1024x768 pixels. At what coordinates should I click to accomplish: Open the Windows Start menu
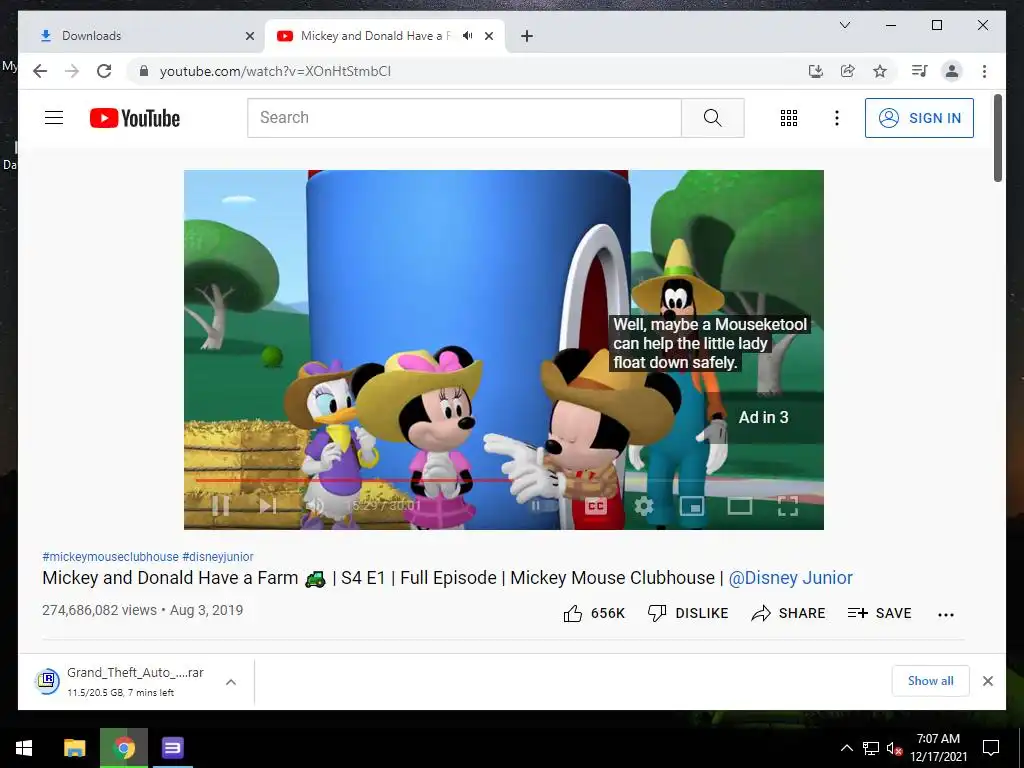pos(24,748)
